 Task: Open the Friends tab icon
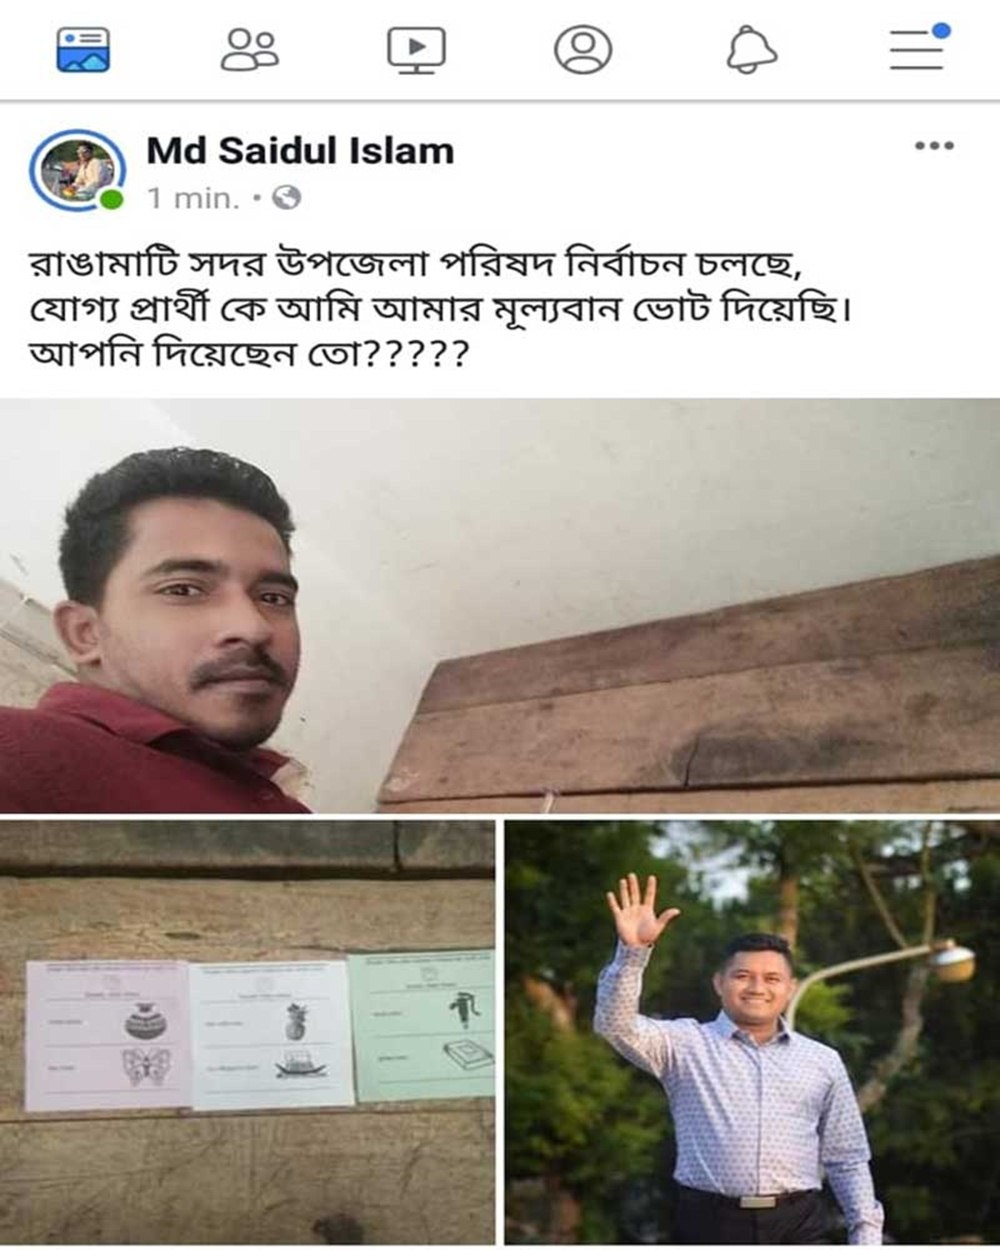click(250, 49)
